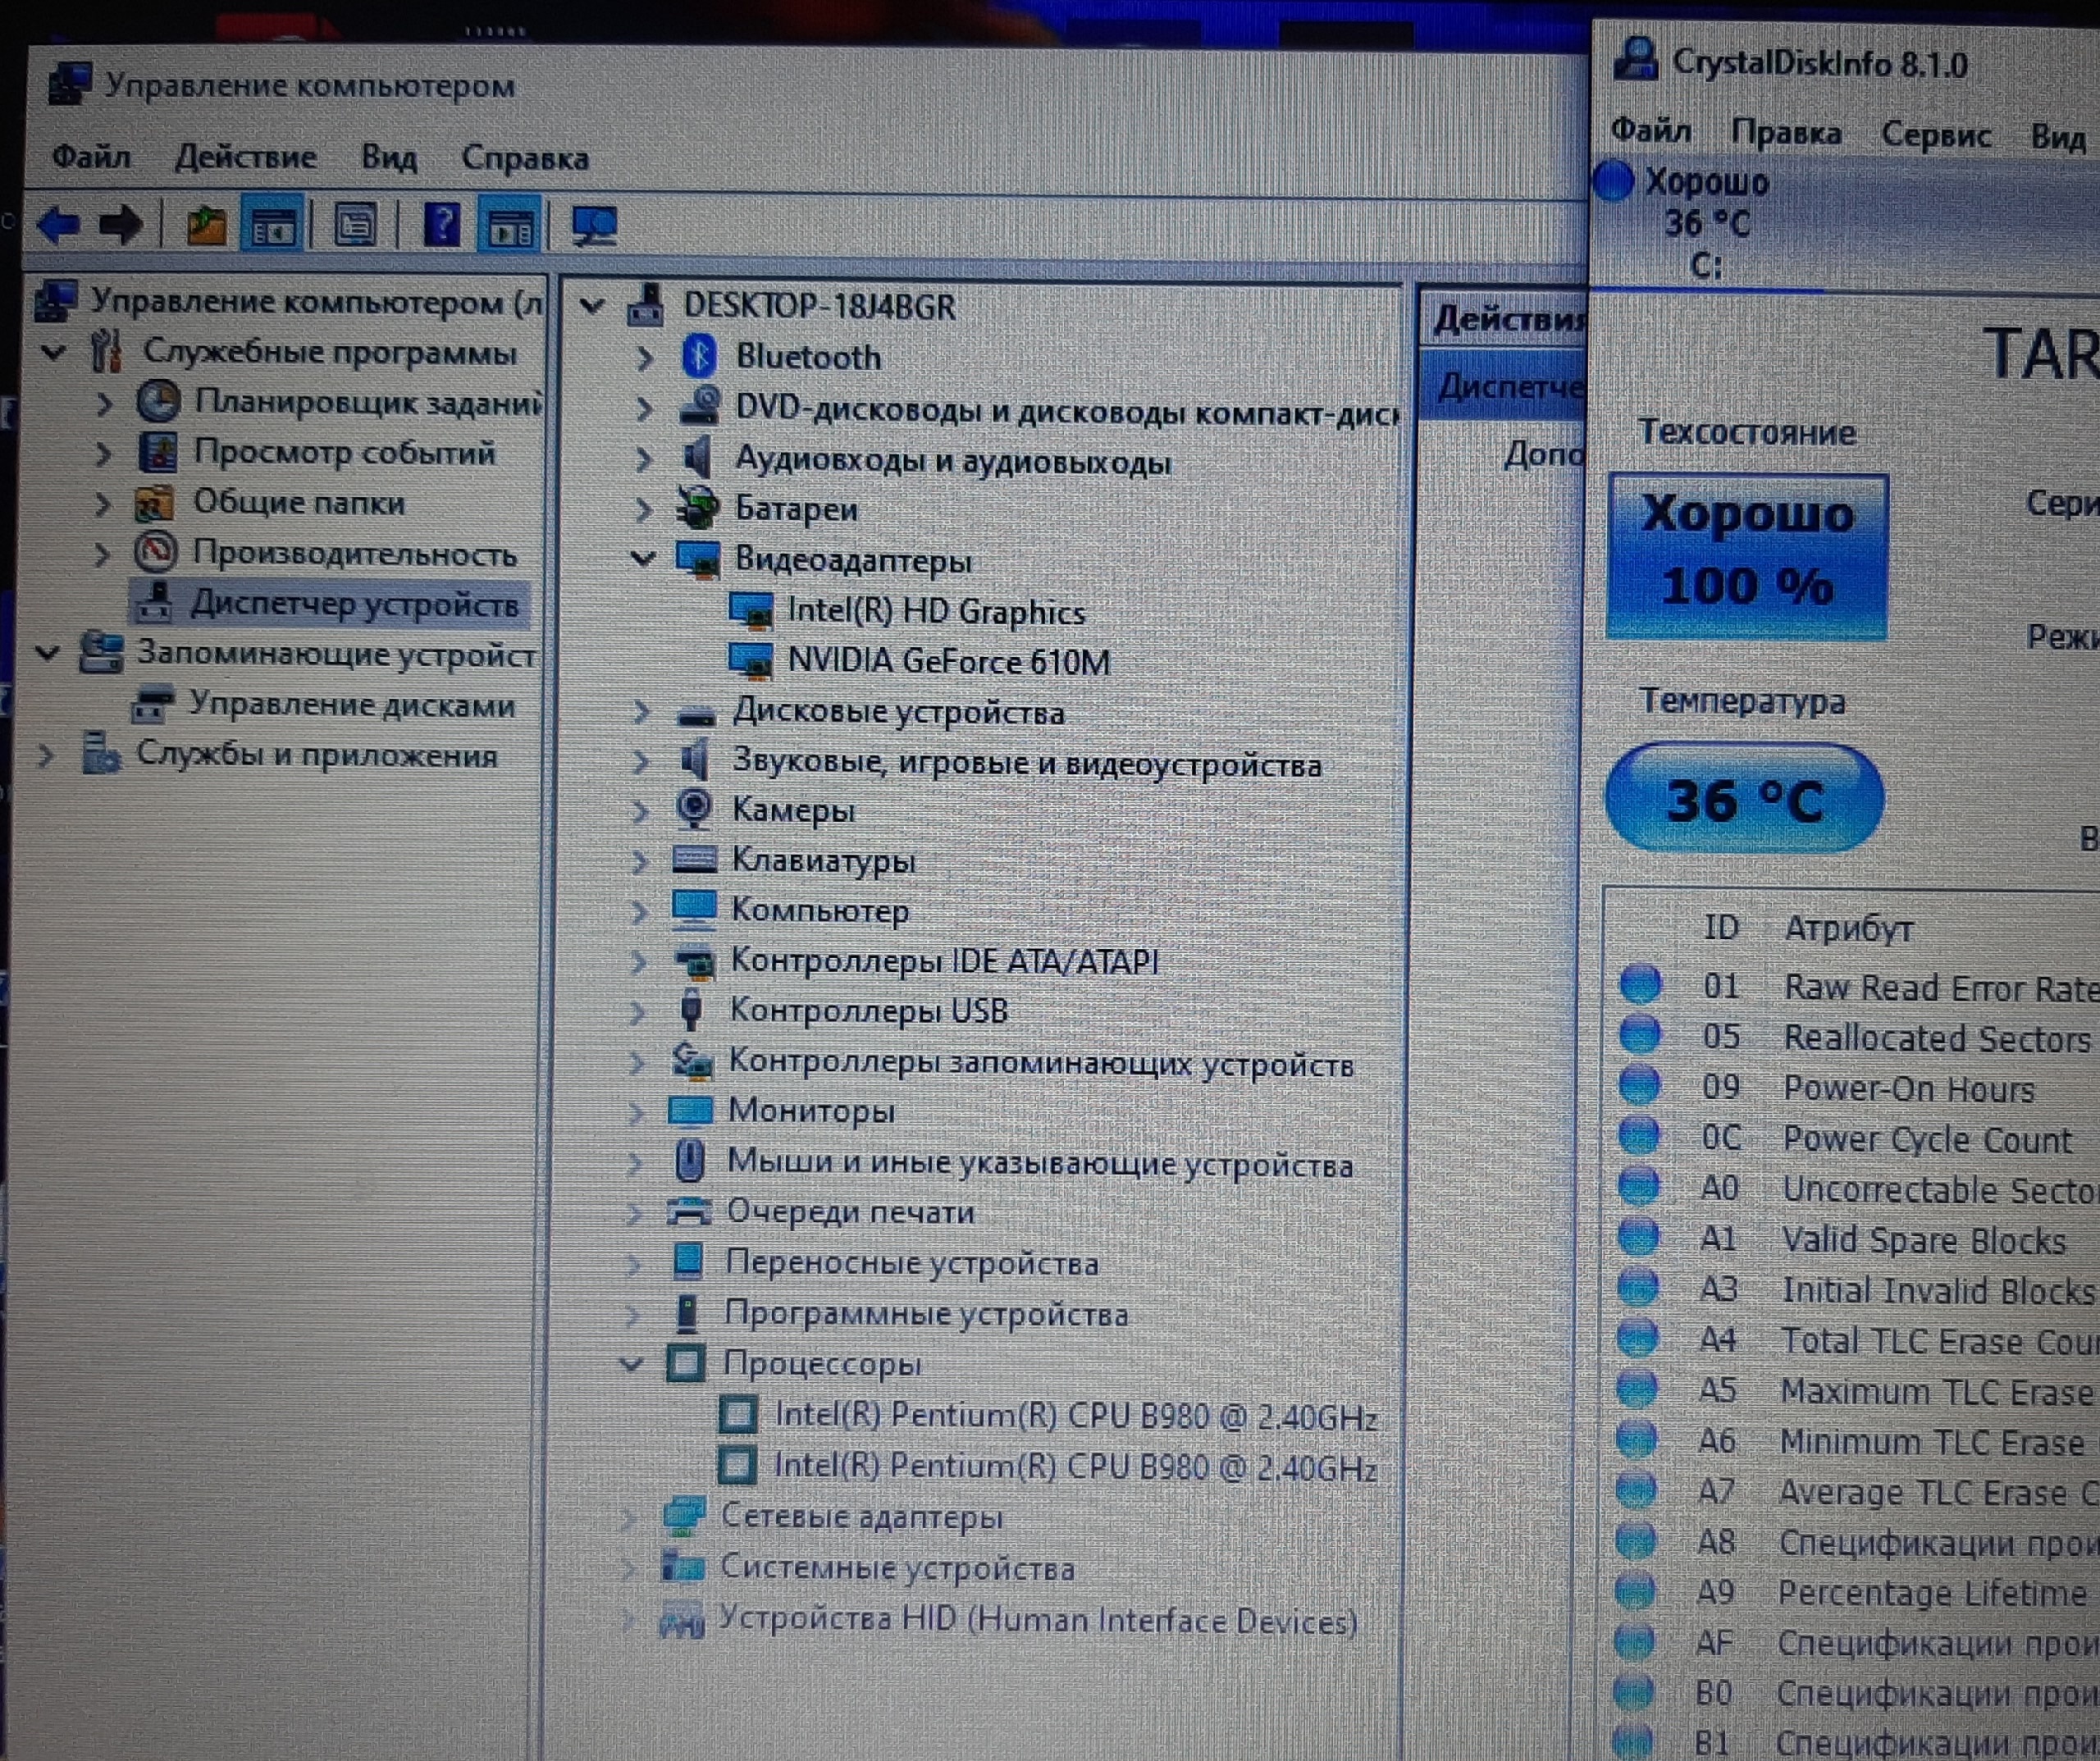Collapse the Процессоры node
Viewport: 2100px width, 1761px height.
pyautogui.click(x=631, y=1363)
